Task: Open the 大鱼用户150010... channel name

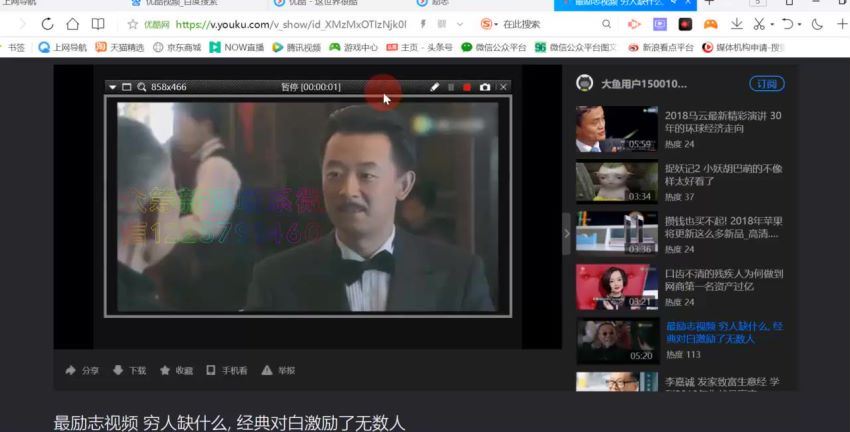Action: point(643,84)
